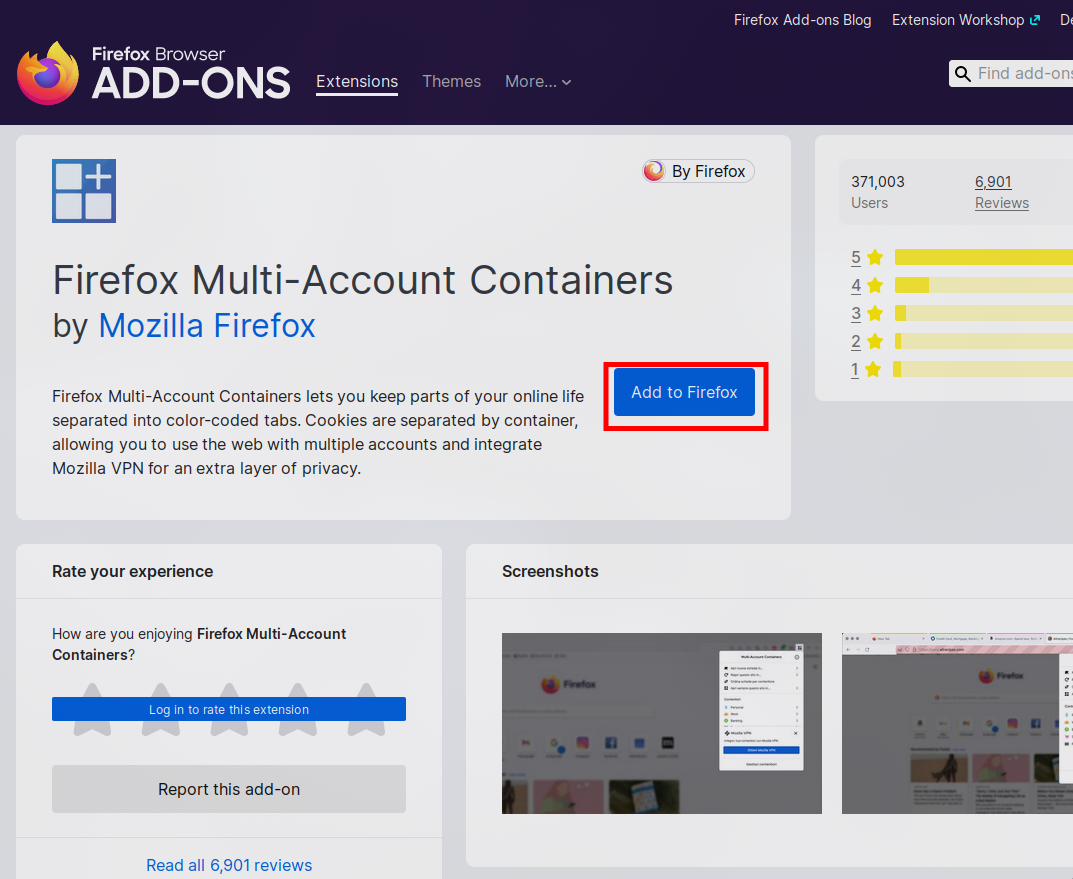Screen dimensions: 1073x879
Task: Open Read all 6,901 reviews link
Action: (x=229, y=865)
